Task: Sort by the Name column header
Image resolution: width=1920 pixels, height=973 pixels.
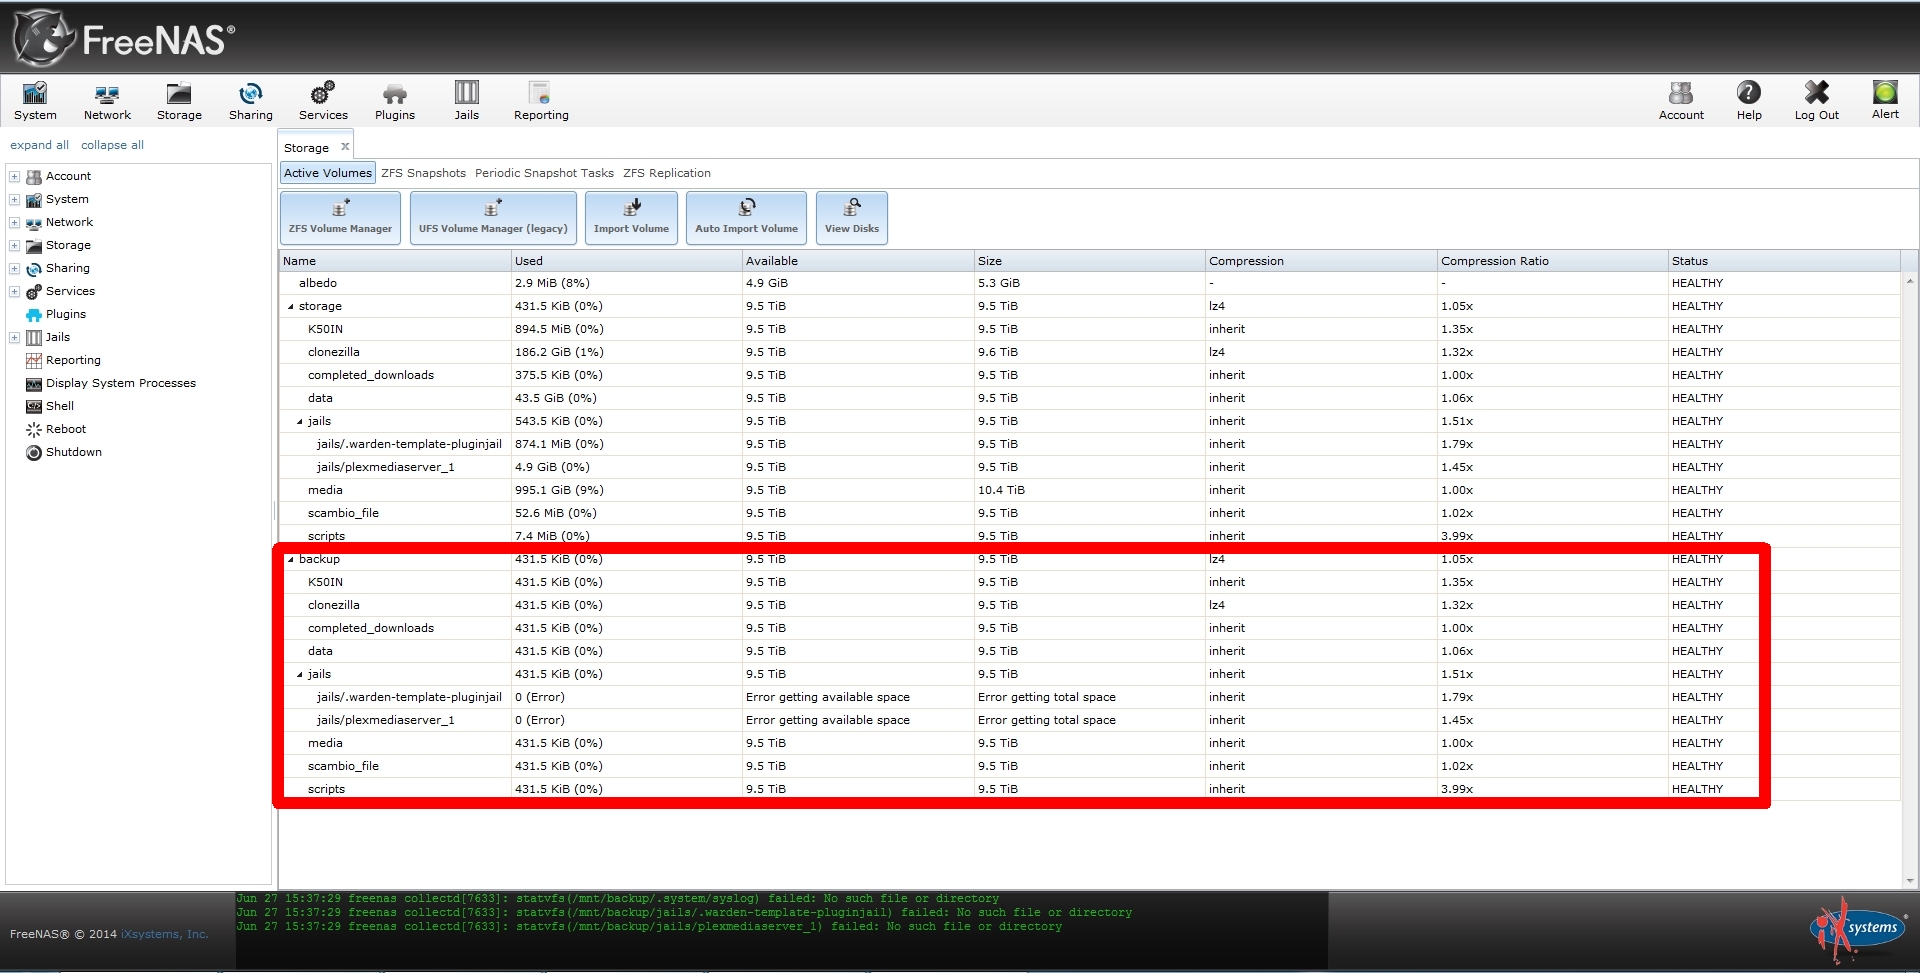Action: tap(395, 261)
